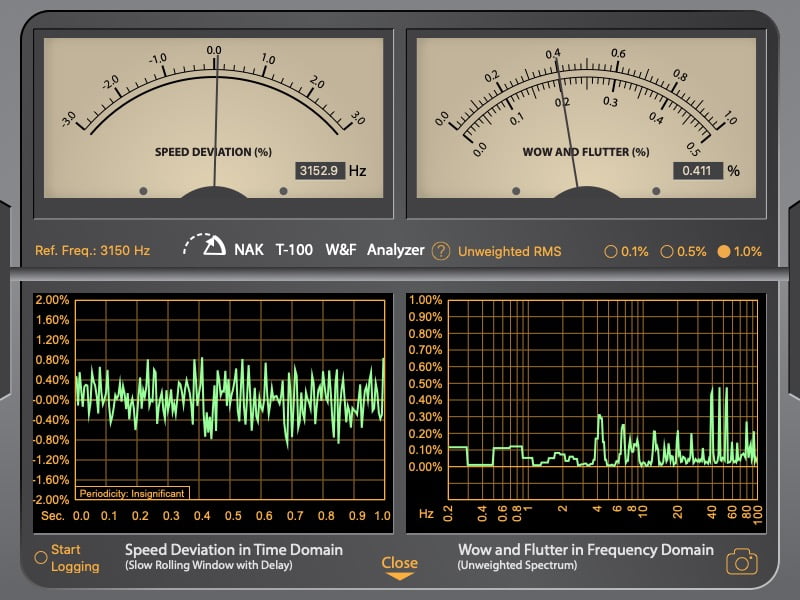The image size is (800, 600).
Task: Select the 0.1% range radio button
Action: tap(611, 252)
